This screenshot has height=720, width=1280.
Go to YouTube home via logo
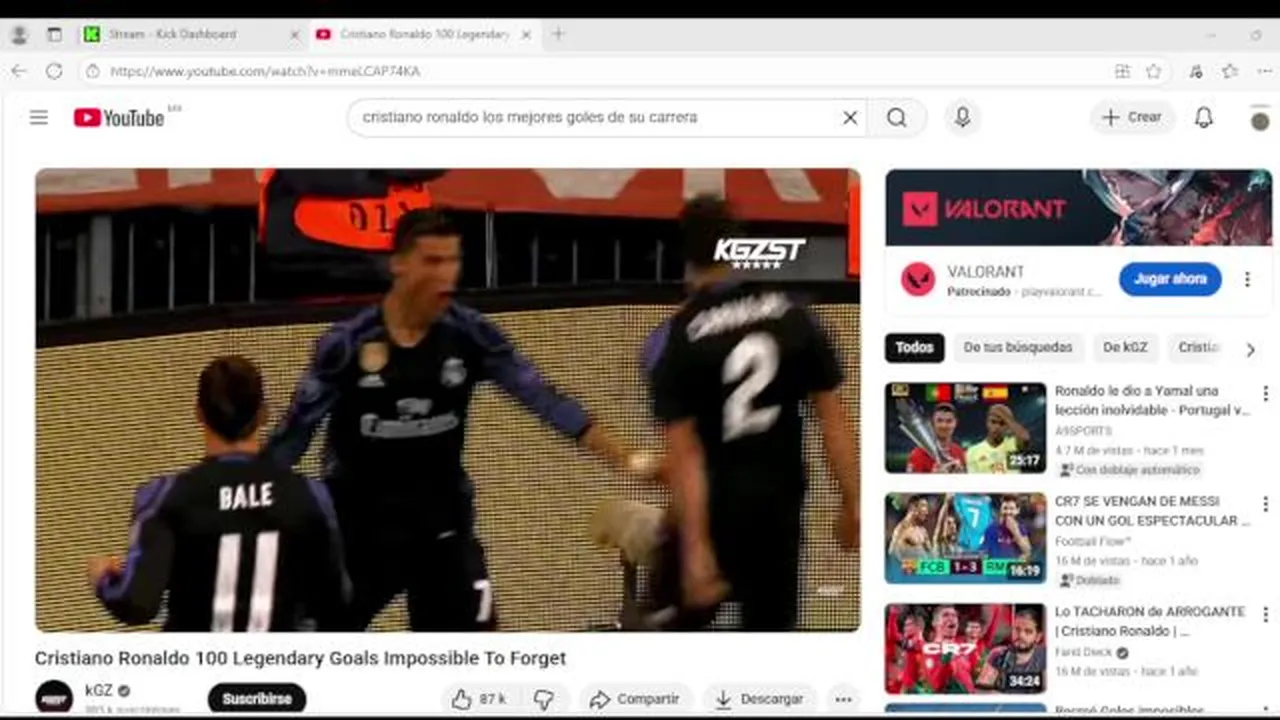click(x=119, y=118)
